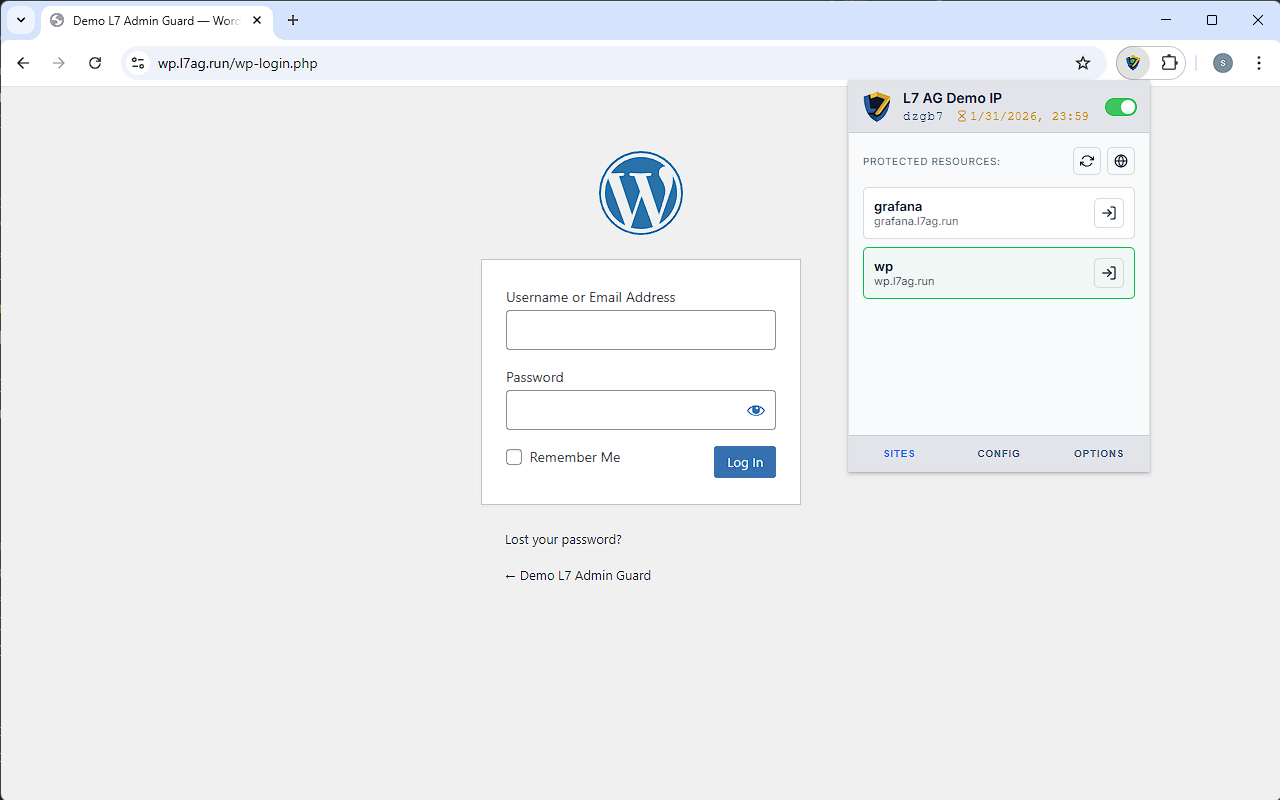
Task: Switch to the OPTIONS tab
Action: pyautogui.click(x=1098, y=453)
